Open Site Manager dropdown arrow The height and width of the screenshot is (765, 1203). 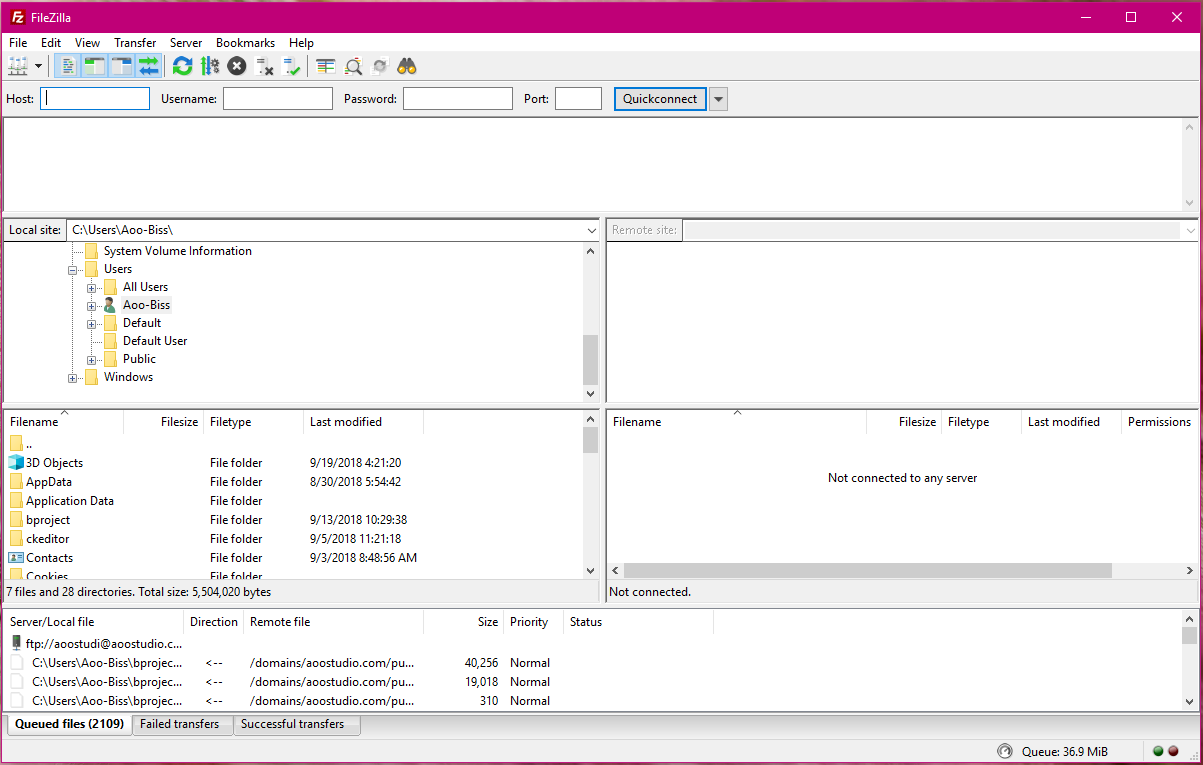click(x=39, y=66)
